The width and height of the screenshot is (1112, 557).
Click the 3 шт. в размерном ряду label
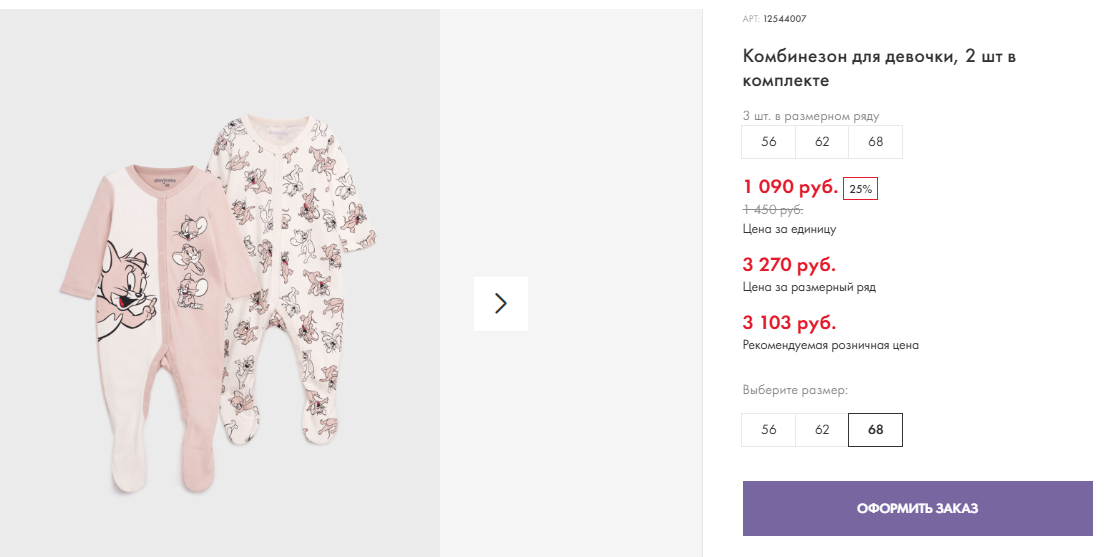811,116
